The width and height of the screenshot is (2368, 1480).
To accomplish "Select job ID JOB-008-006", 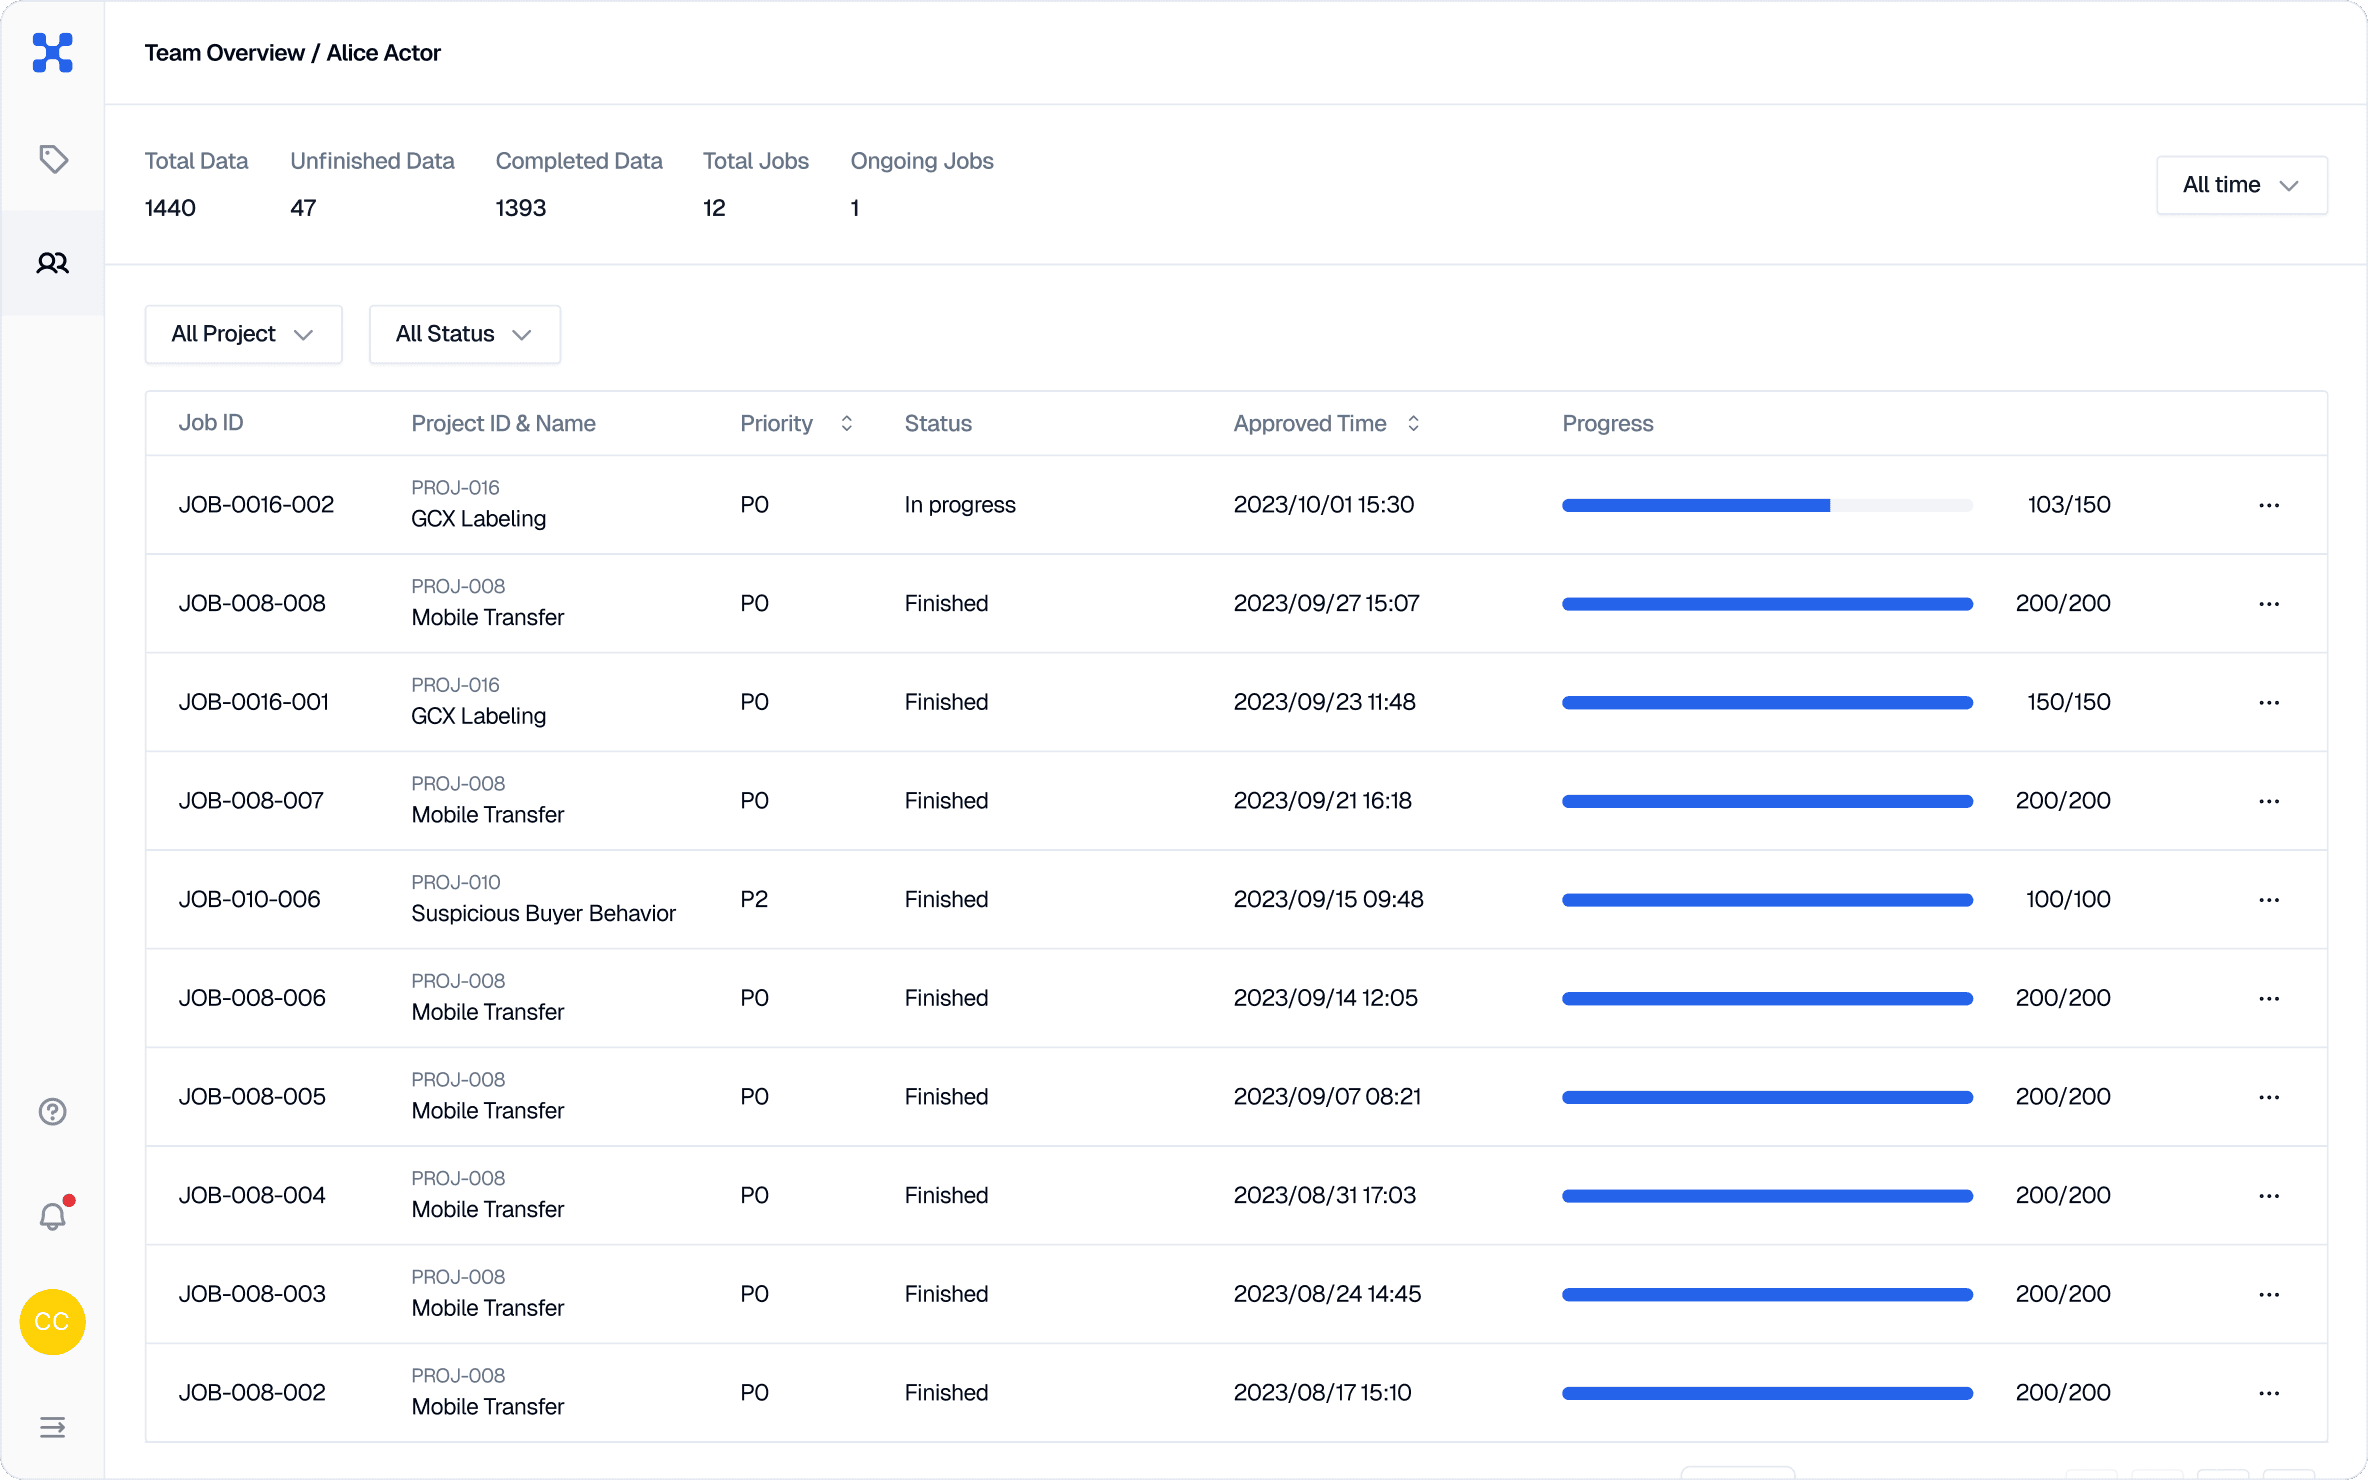I will tap(252, 998).
